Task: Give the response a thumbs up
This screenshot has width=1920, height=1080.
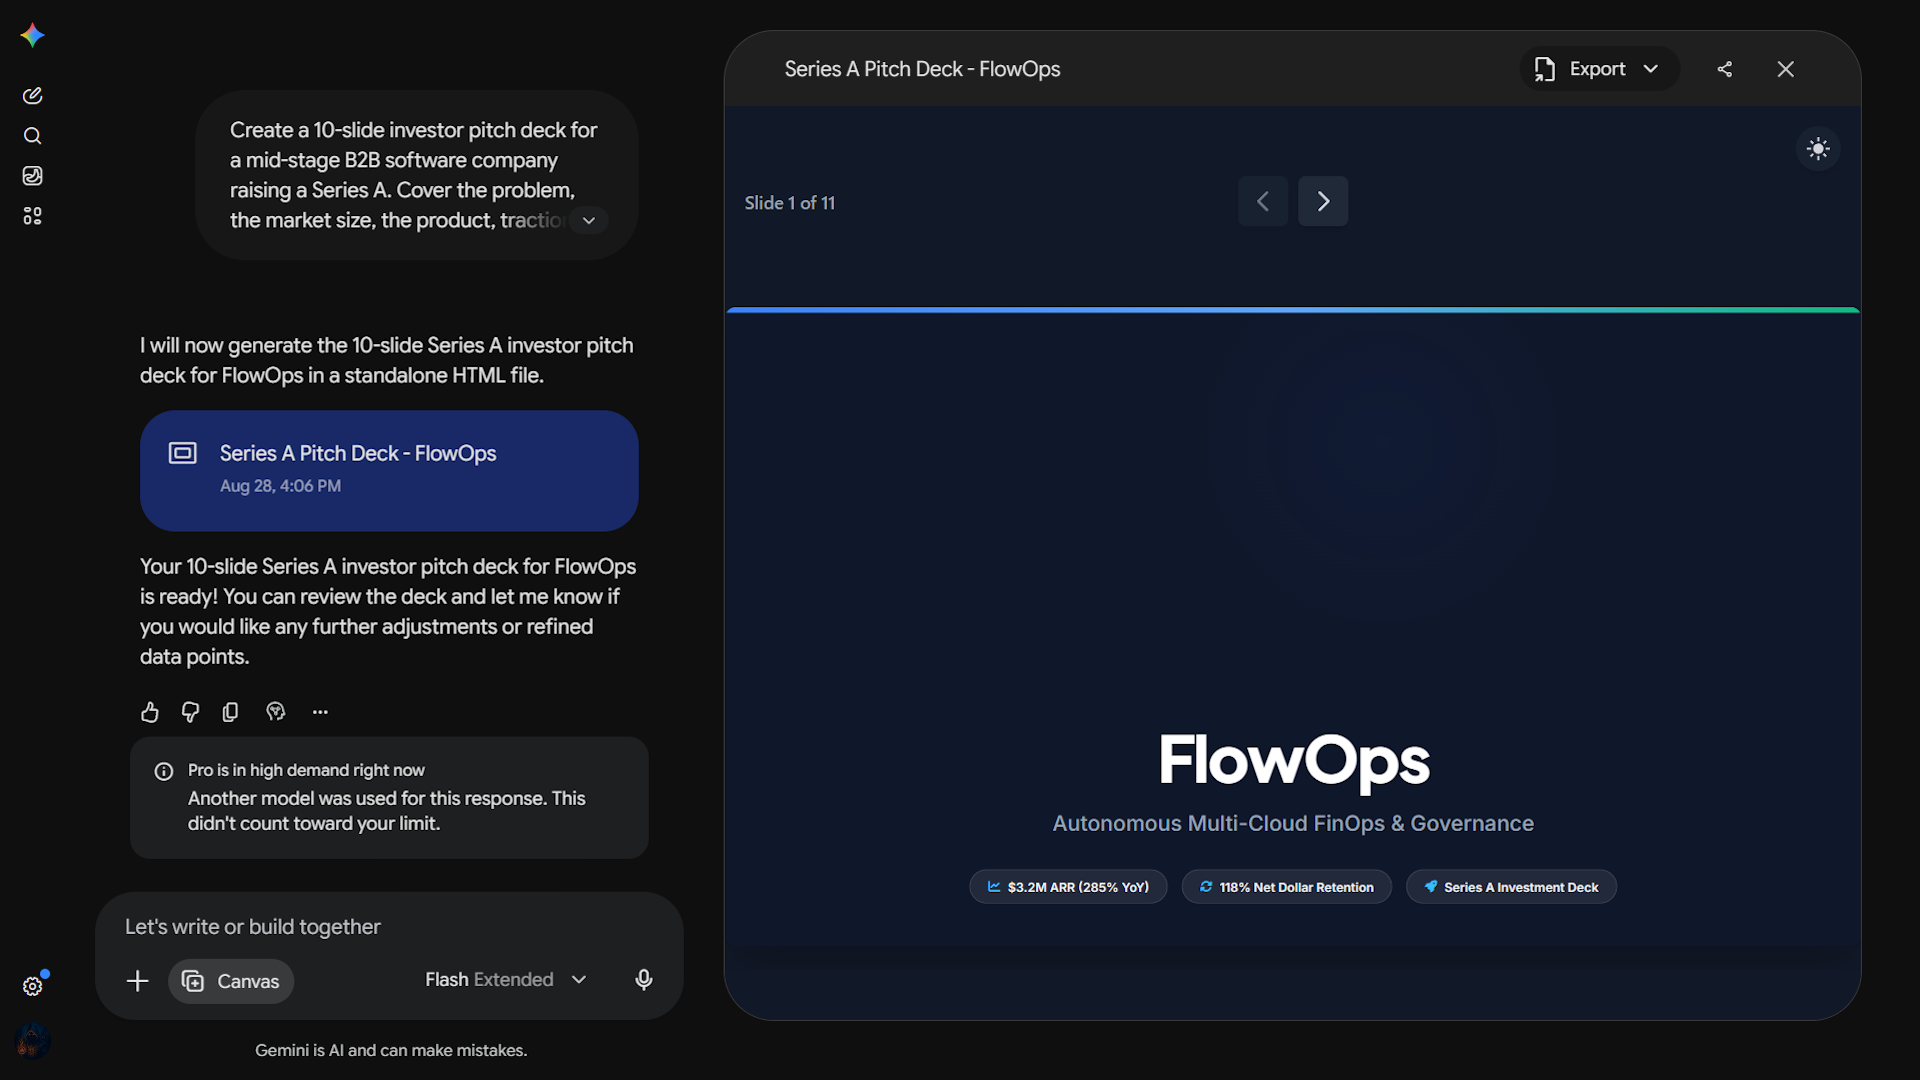Action: point(150,712)
